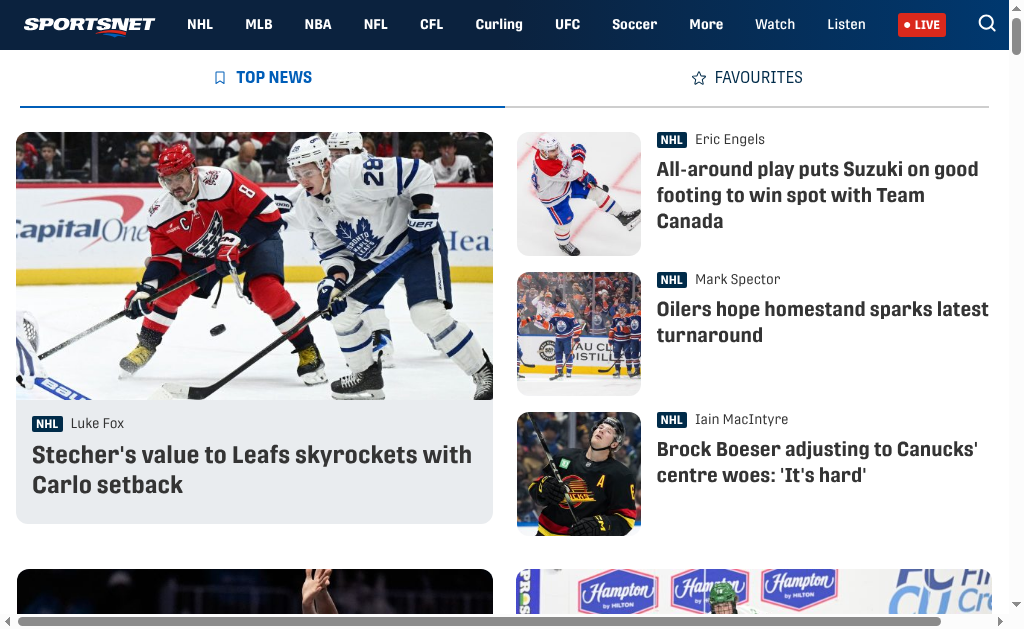Click NHL tag beside Iain MacIntyre

click(671, 420)
